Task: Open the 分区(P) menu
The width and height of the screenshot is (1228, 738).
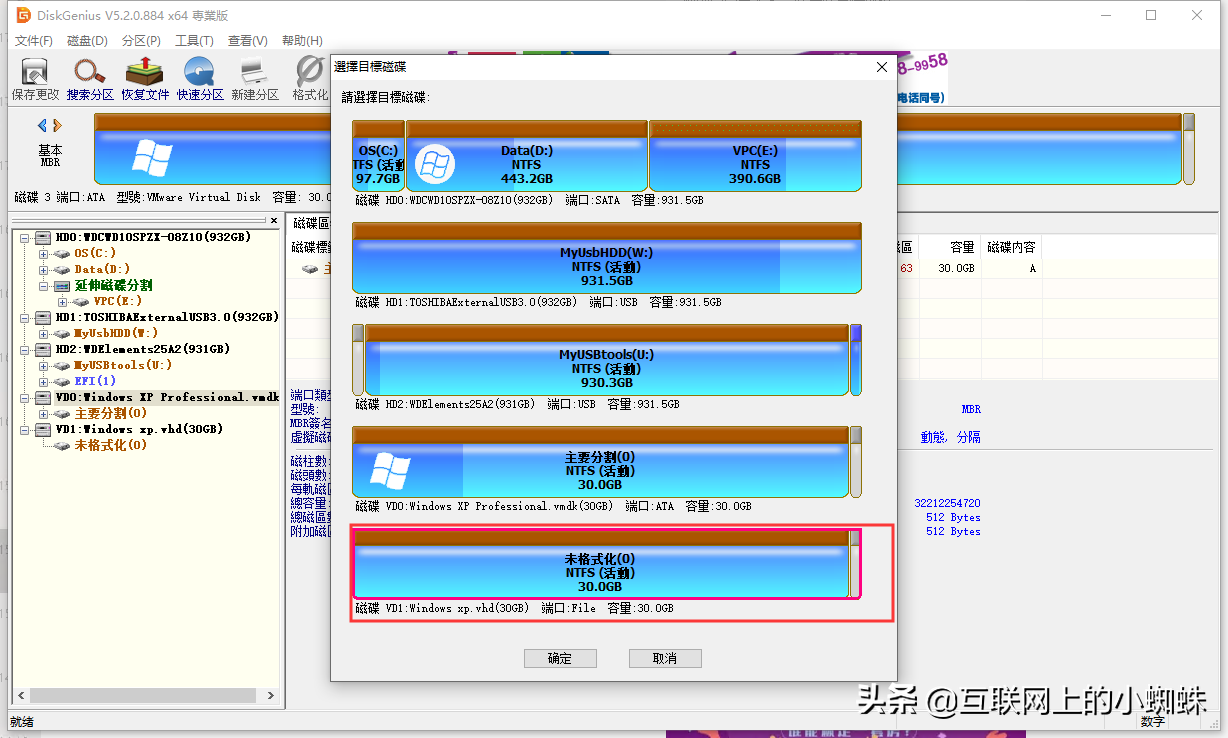Action: (141, 41)
